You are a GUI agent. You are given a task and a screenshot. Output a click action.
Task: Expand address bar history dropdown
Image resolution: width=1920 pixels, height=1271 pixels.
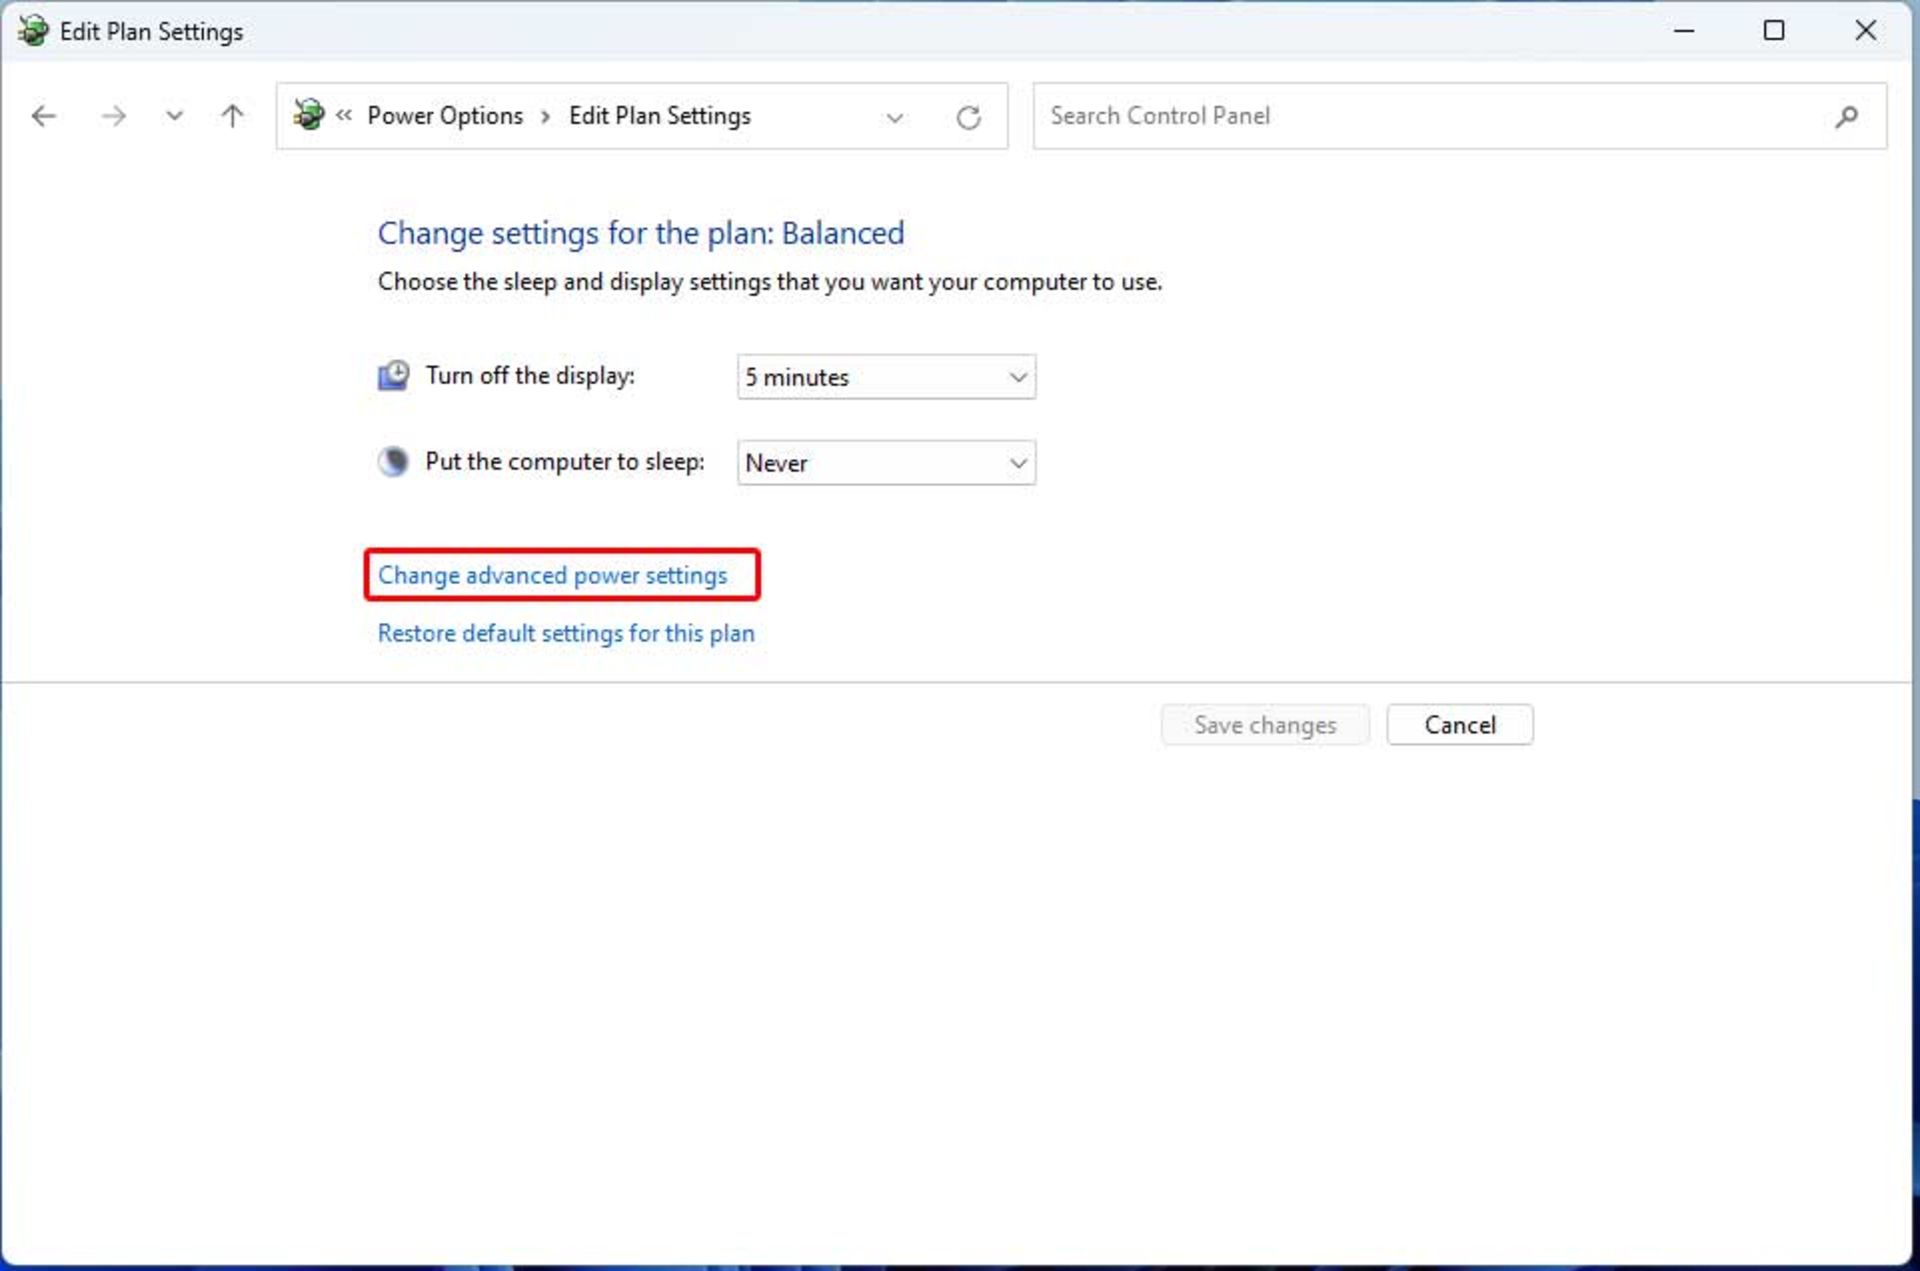click(x=894, y=117)
